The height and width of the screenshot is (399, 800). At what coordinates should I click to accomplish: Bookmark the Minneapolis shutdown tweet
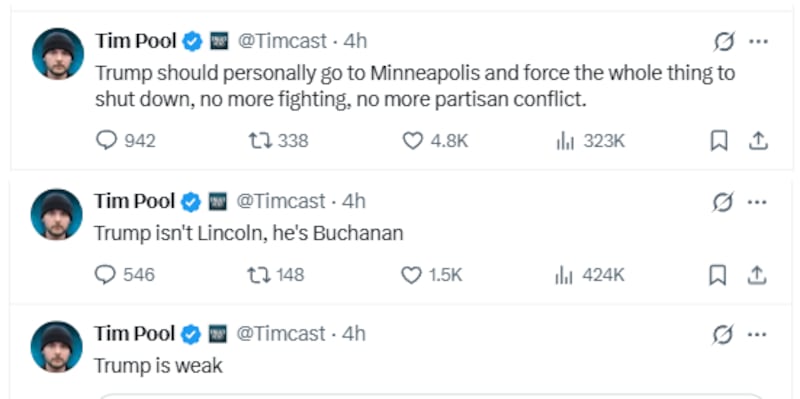719,141
